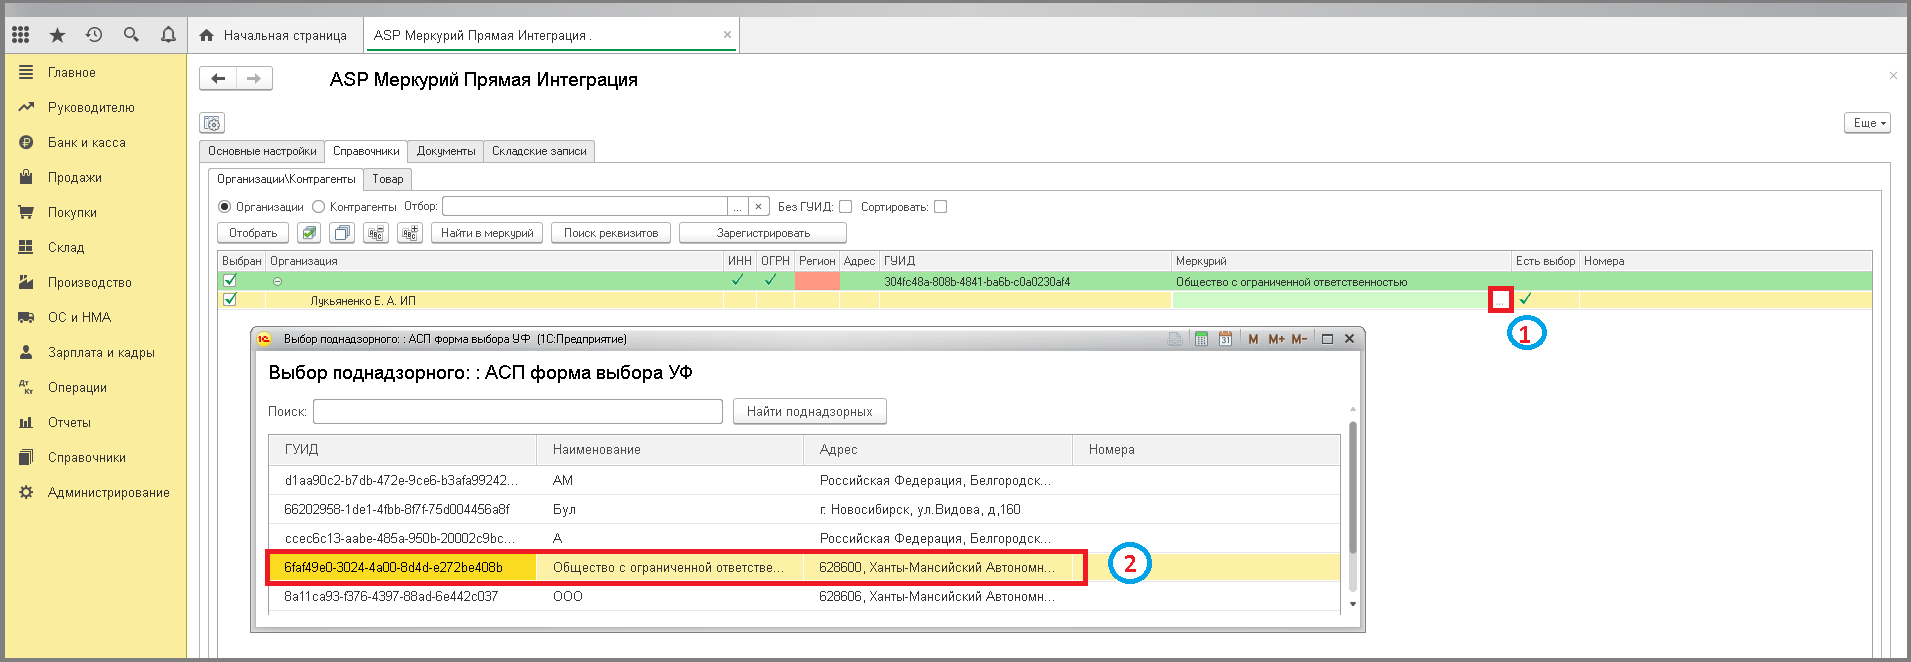Open the calendar icon in dialog title bar
The height and width of the screenshot is (662, 1911).
pos(1225,339)
